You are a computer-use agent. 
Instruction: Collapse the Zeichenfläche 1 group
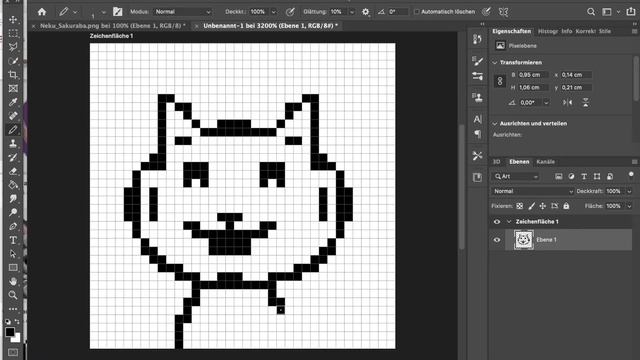coord(509,222)
